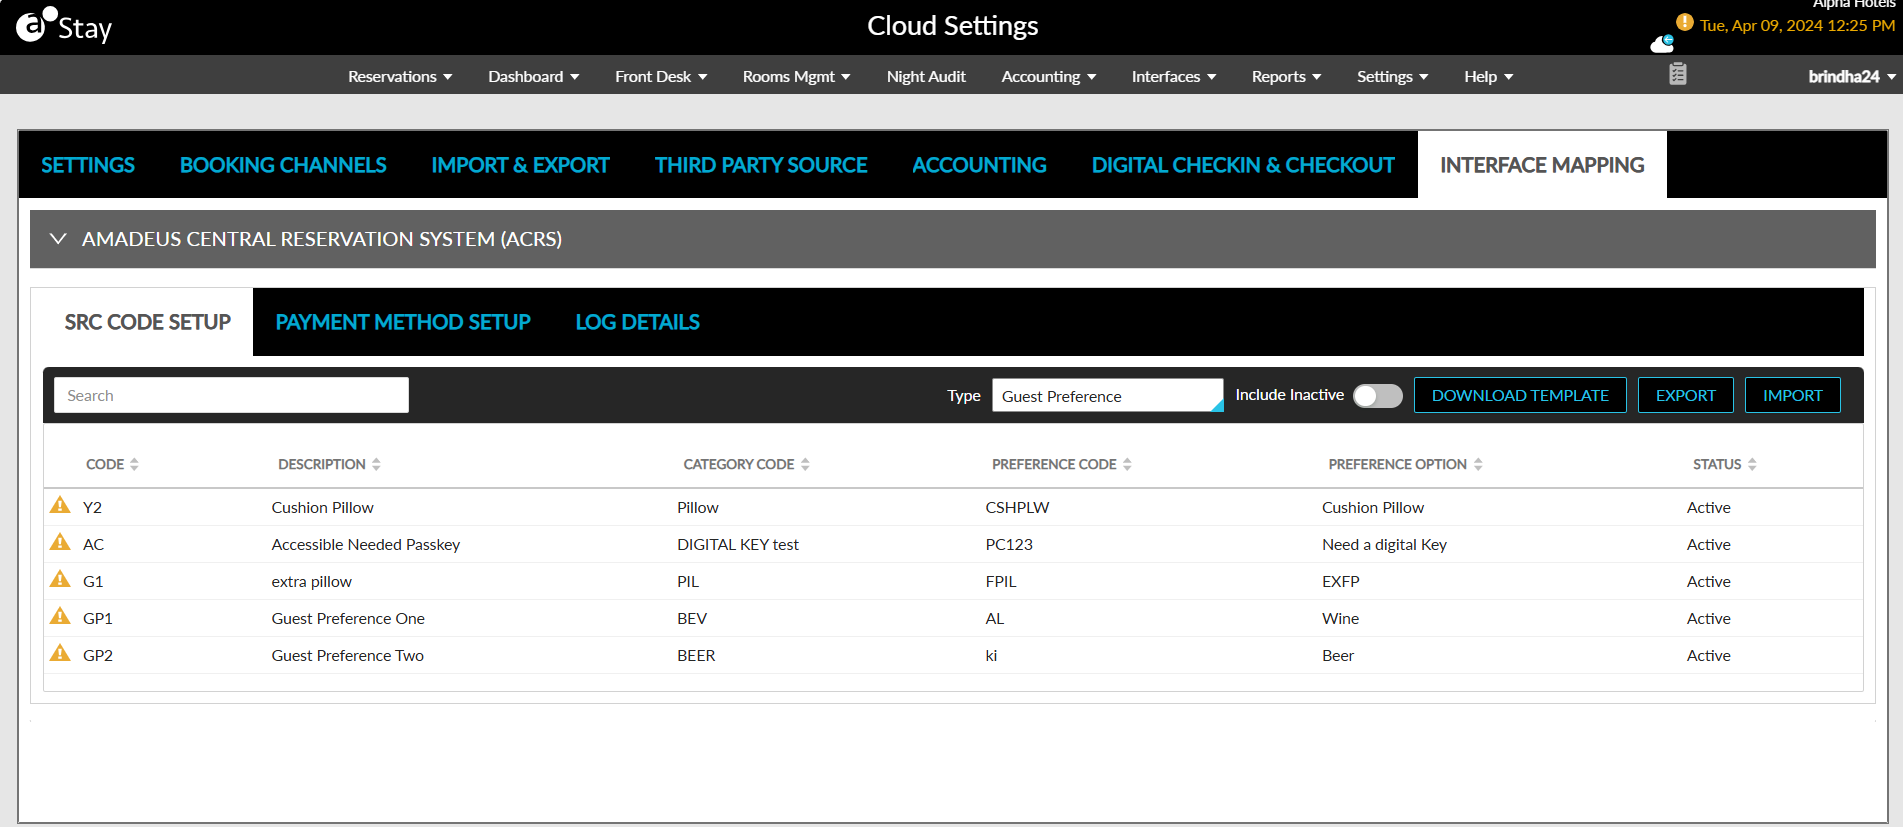Click the Need a digital Key option

1384,544
